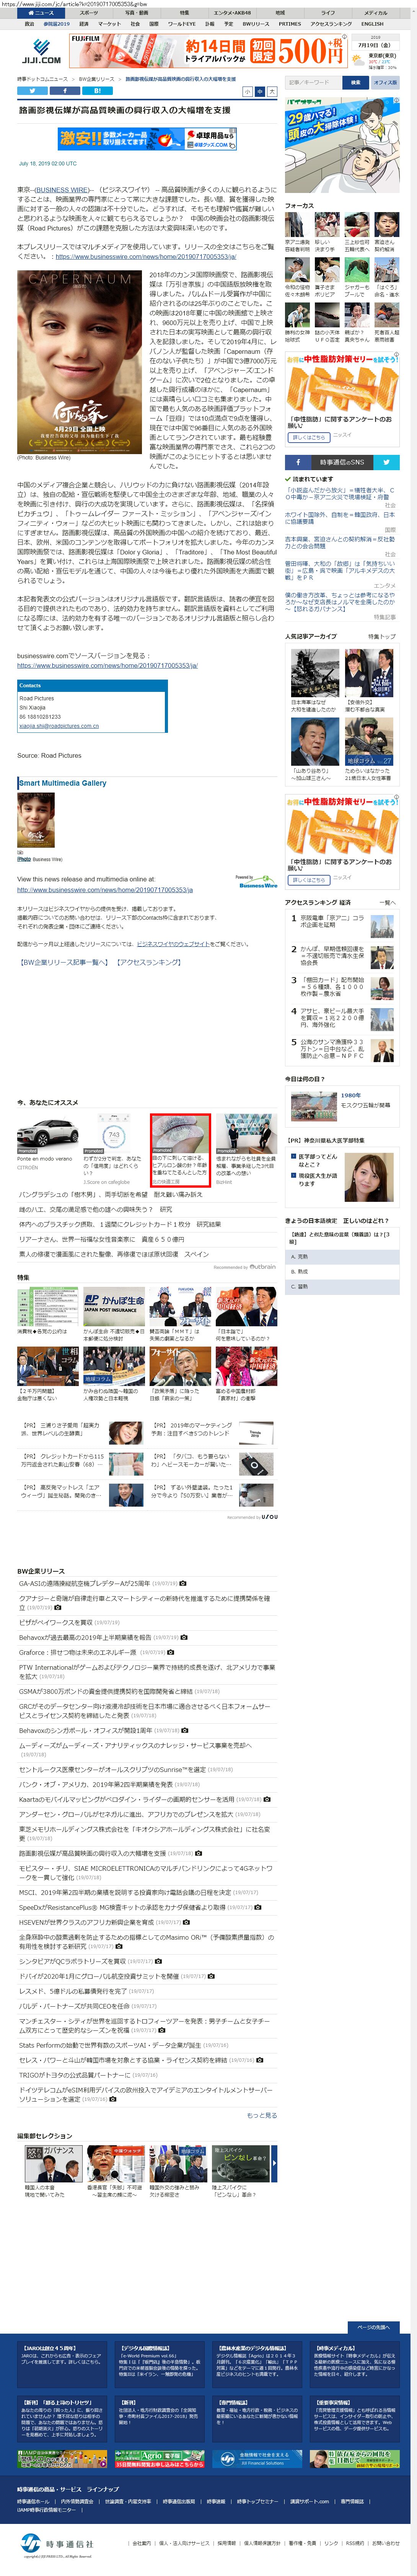The image size is (417, 2576).
Task: Click the ページの先頭へ button
Action: 374,2327
